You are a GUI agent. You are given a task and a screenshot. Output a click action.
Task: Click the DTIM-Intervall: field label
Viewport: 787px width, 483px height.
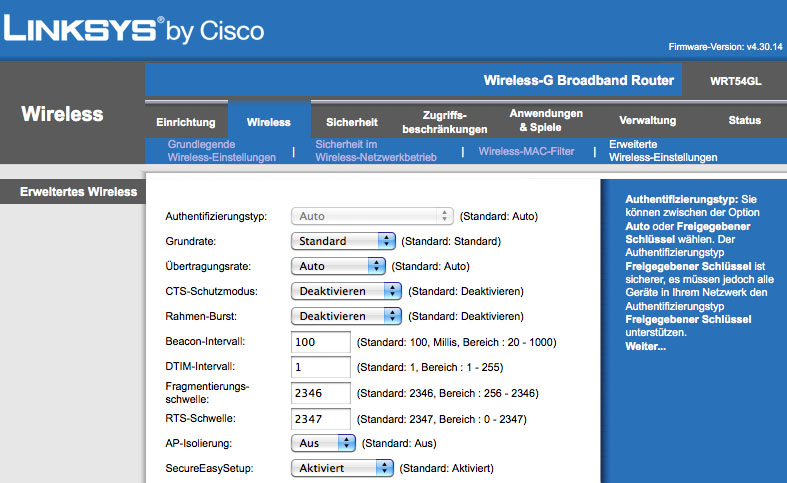pyautogui.click(x=200, y=367)
